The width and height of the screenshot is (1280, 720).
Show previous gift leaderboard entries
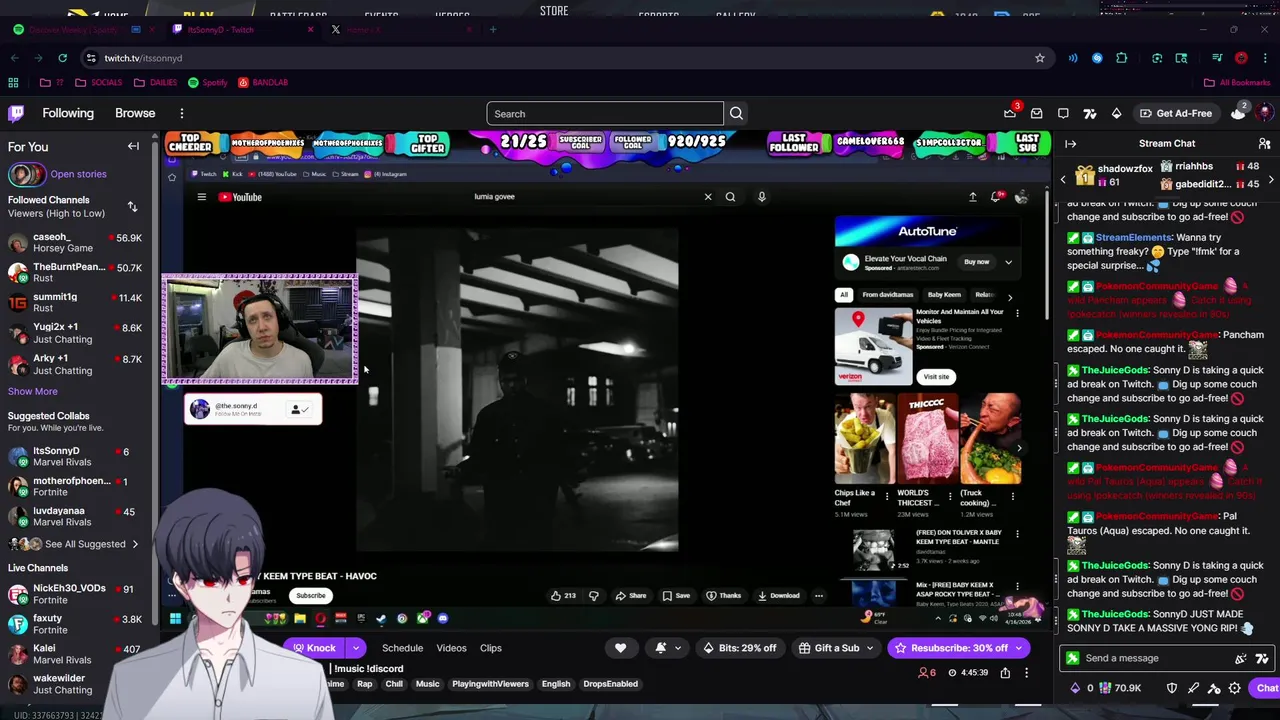(1063, 180)
